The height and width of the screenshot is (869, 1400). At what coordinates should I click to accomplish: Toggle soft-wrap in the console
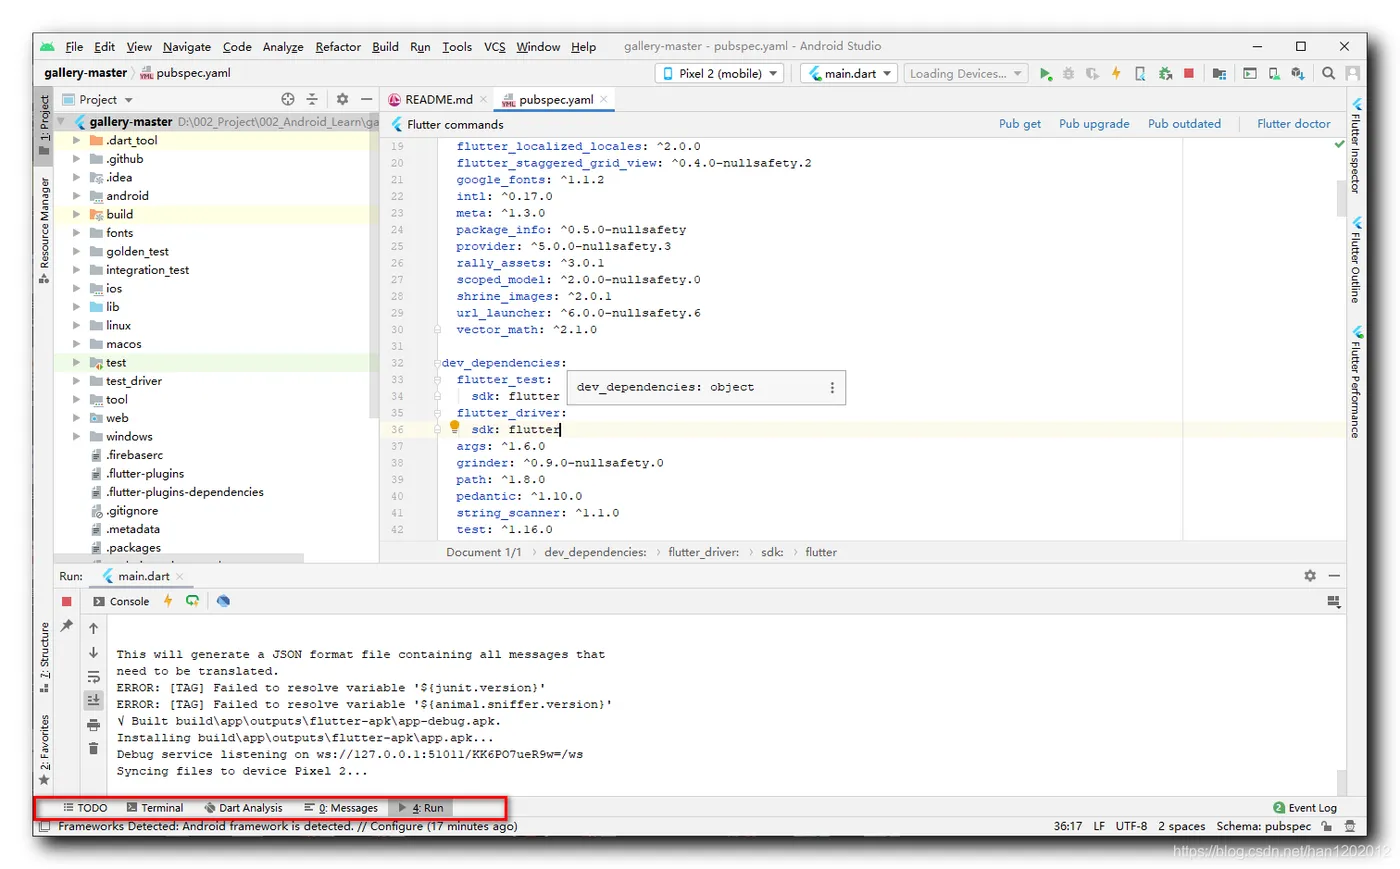point(94,676)
